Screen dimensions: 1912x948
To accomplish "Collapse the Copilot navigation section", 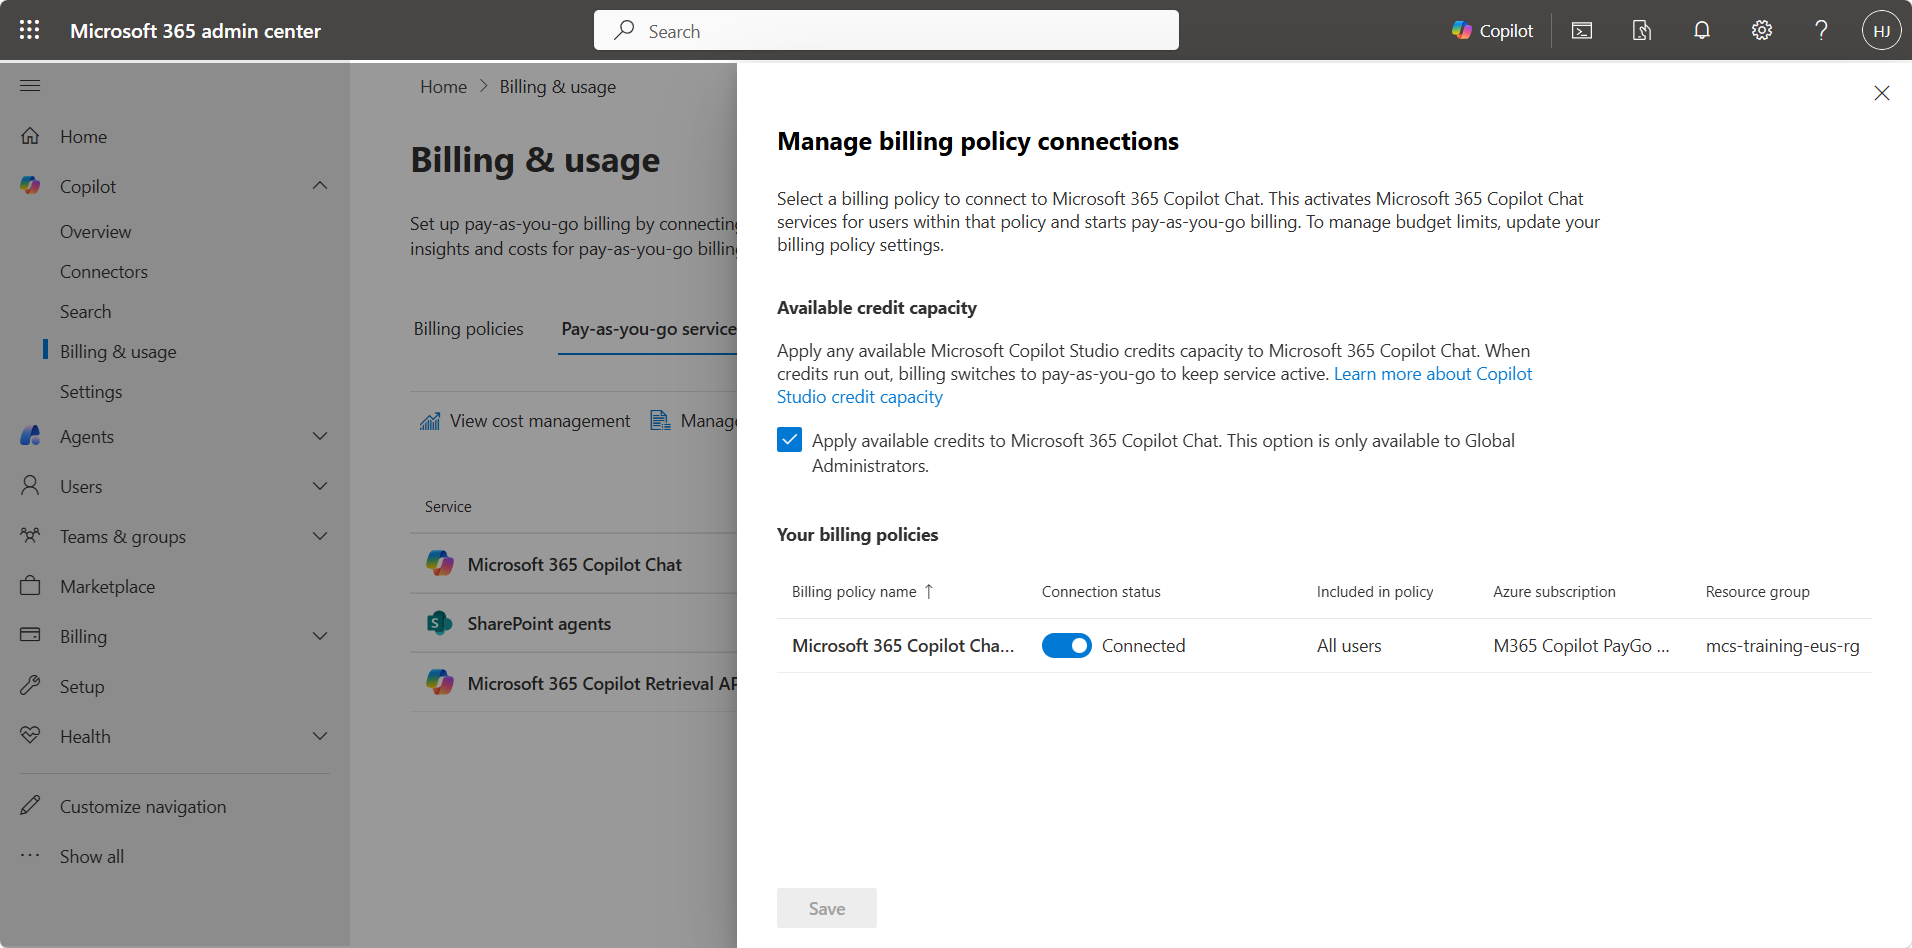I will tap(320, 186).
